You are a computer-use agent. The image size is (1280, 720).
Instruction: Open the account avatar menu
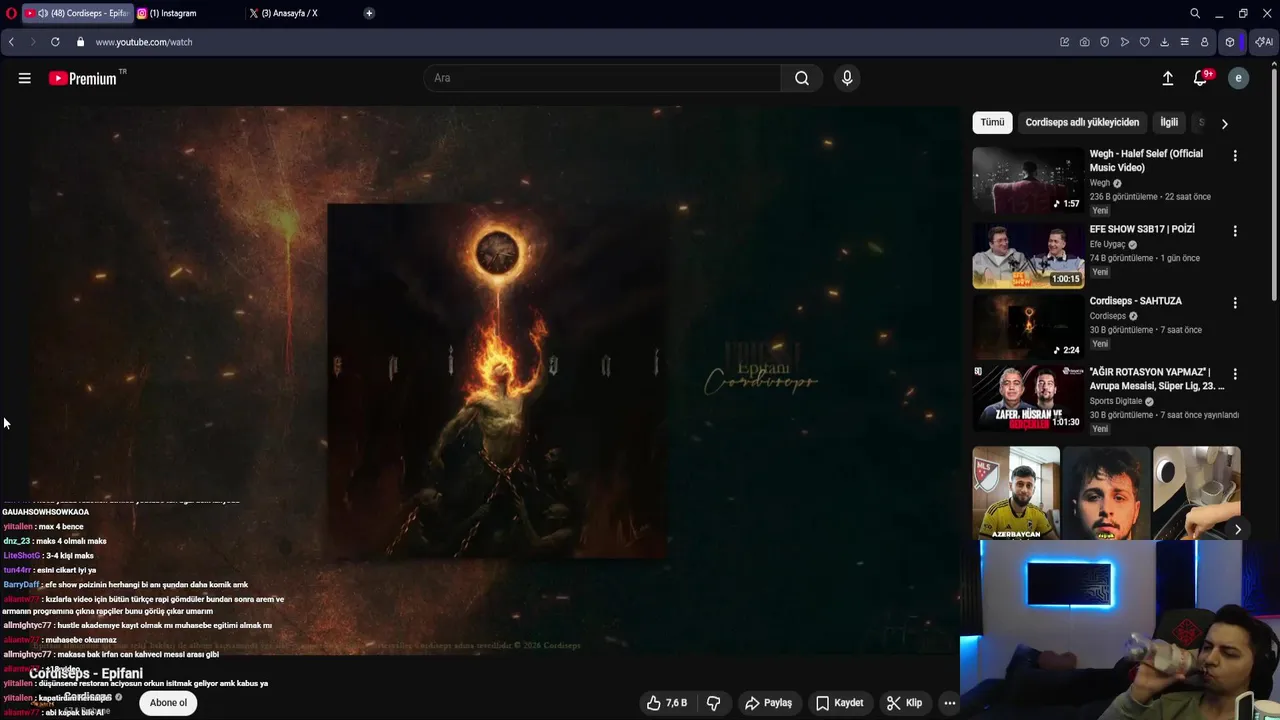tap(1238, 78)
